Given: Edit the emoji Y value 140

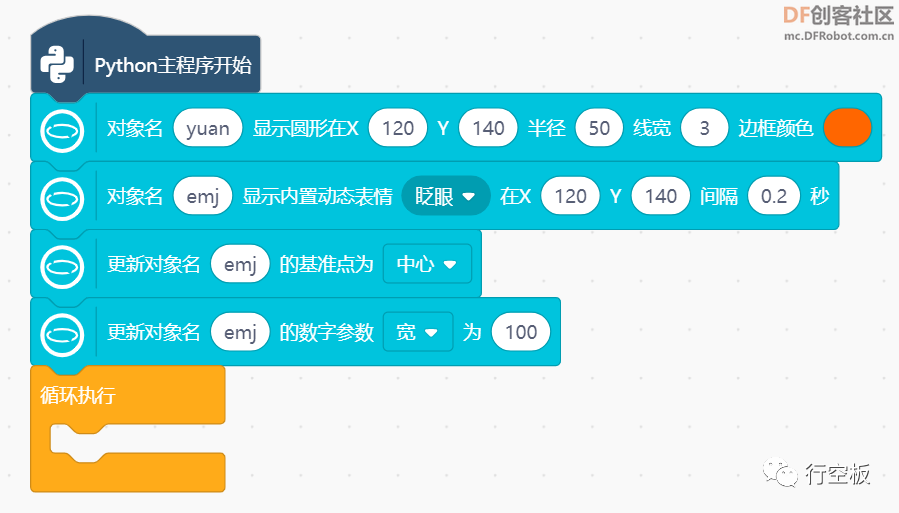Looking at the screenshot, I should (x=661, y=196).
